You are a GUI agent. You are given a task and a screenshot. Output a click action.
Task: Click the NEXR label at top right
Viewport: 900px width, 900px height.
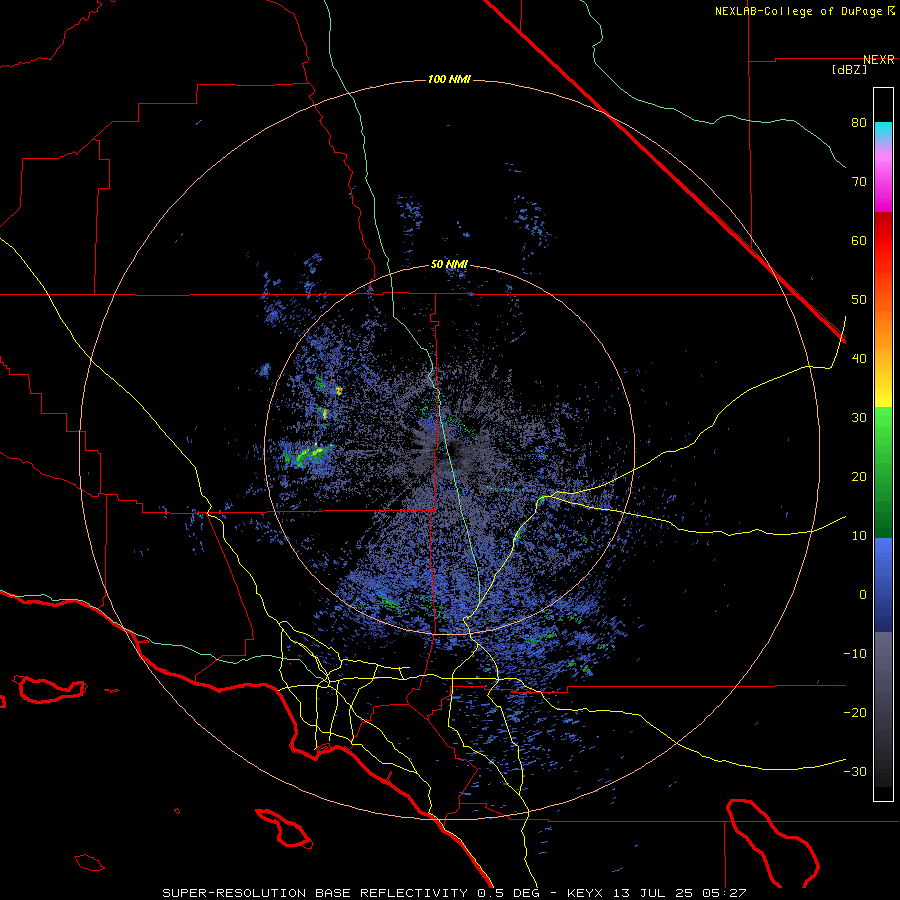point(879,60)
